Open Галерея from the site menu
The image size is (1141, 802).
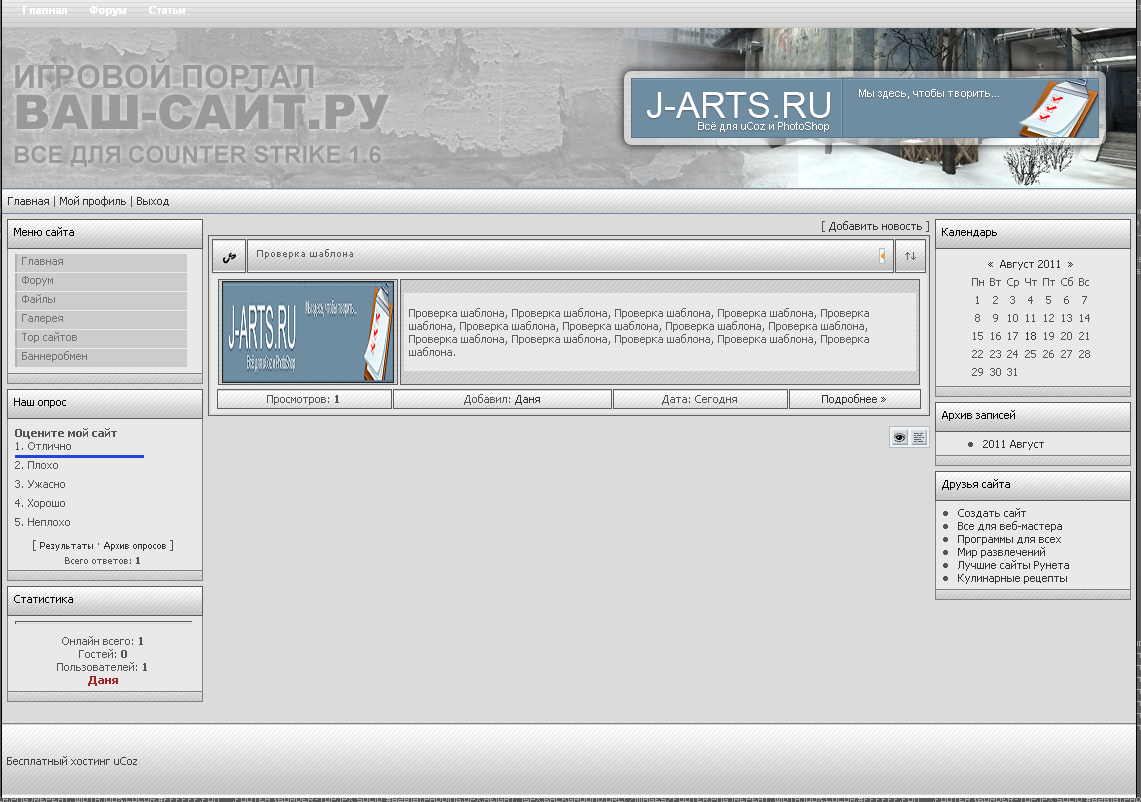pyautogui.click(x=42, y=319)
